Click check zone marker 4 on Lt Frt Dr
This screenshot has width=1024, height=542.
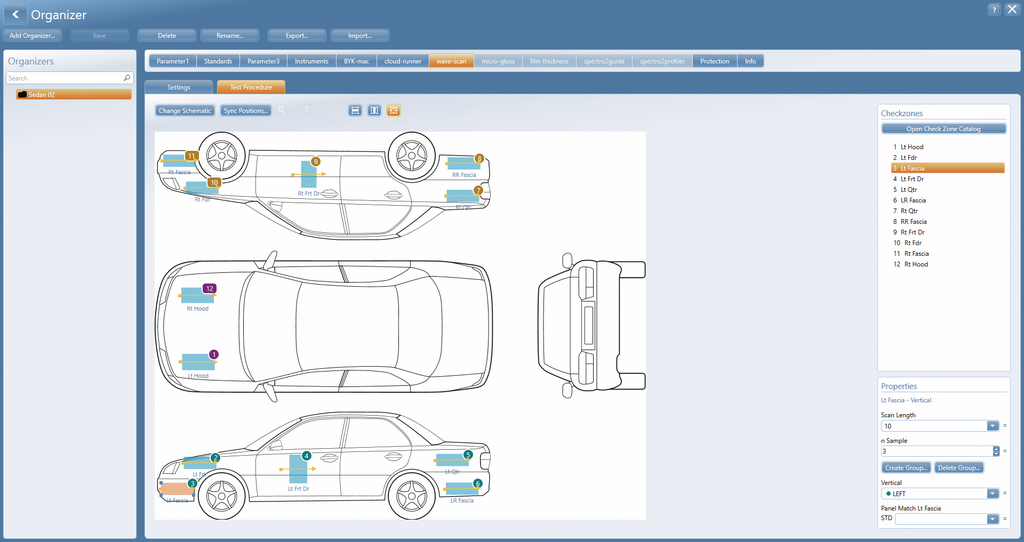tap(306, 456)
